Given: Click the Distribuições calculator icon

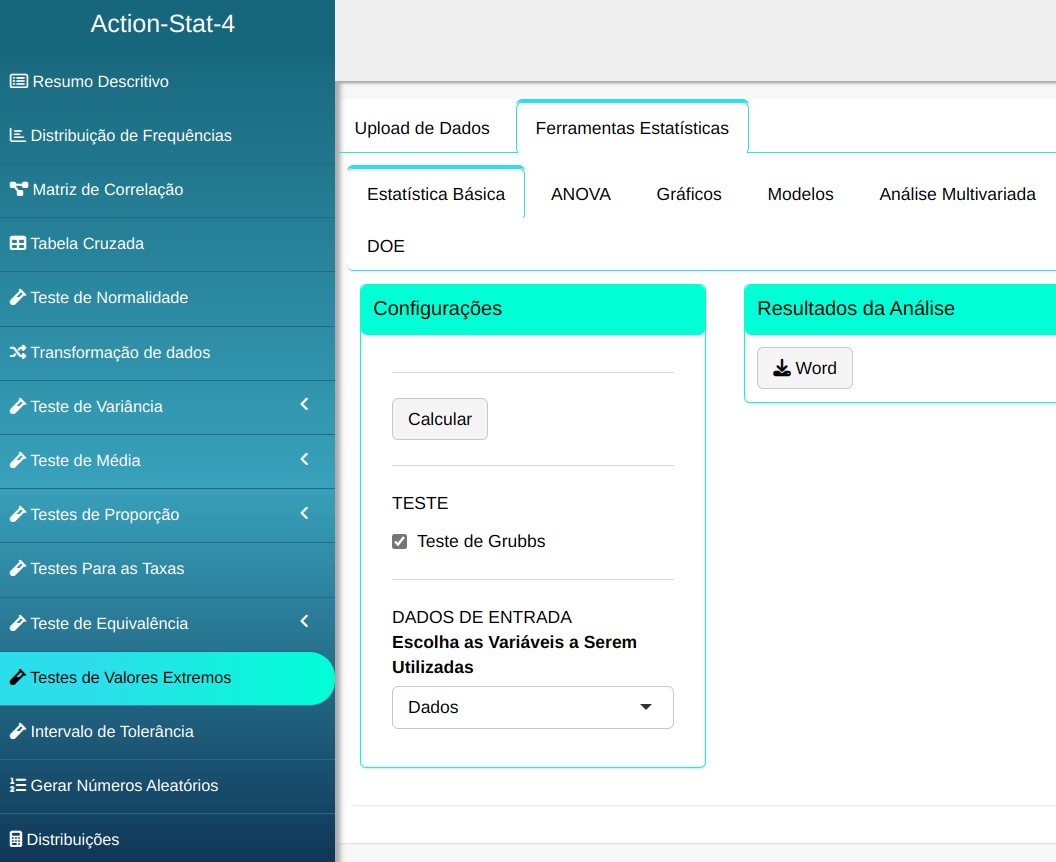Looking at the screenshot, I should [x=16, y=840].
